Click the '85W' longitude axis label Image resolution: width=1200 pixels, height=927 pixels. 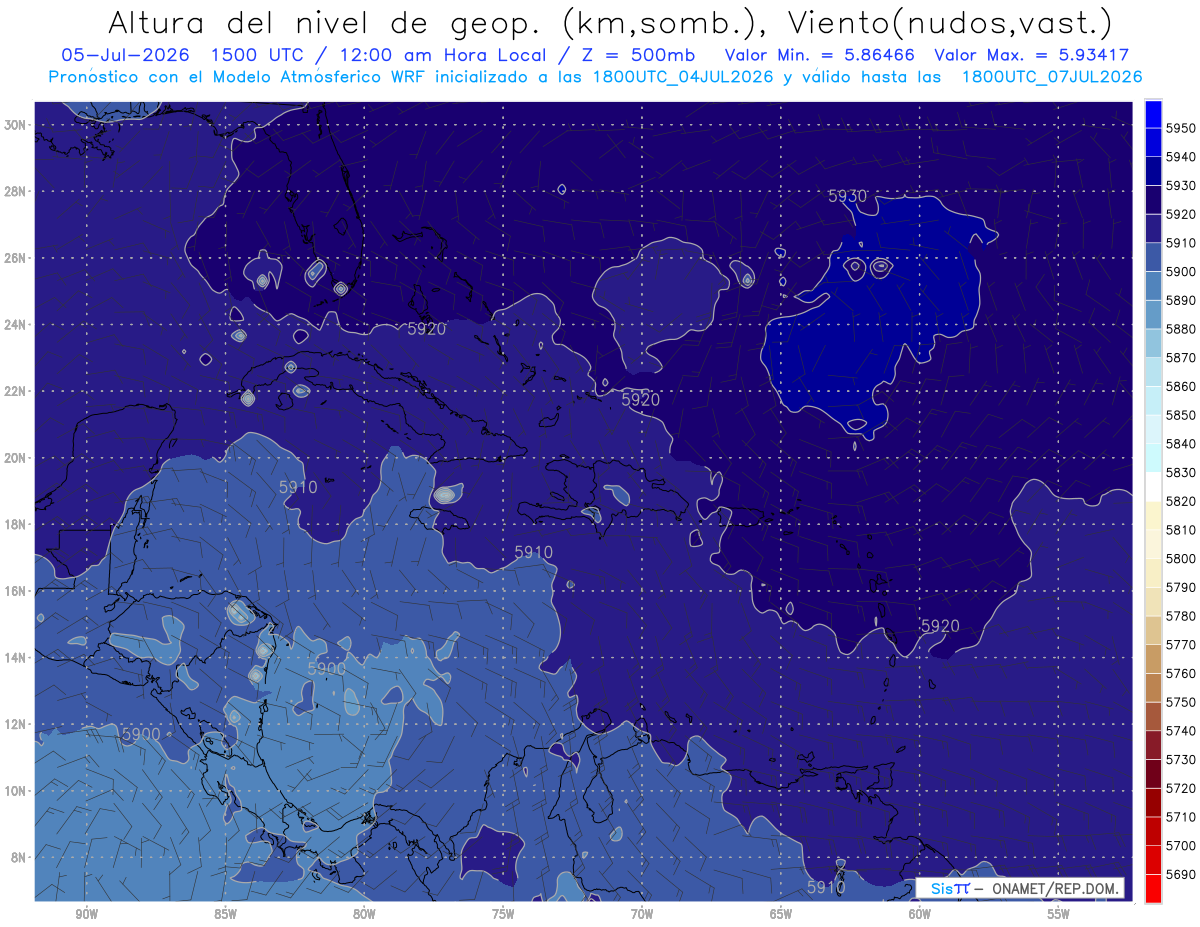coord(225,914)
